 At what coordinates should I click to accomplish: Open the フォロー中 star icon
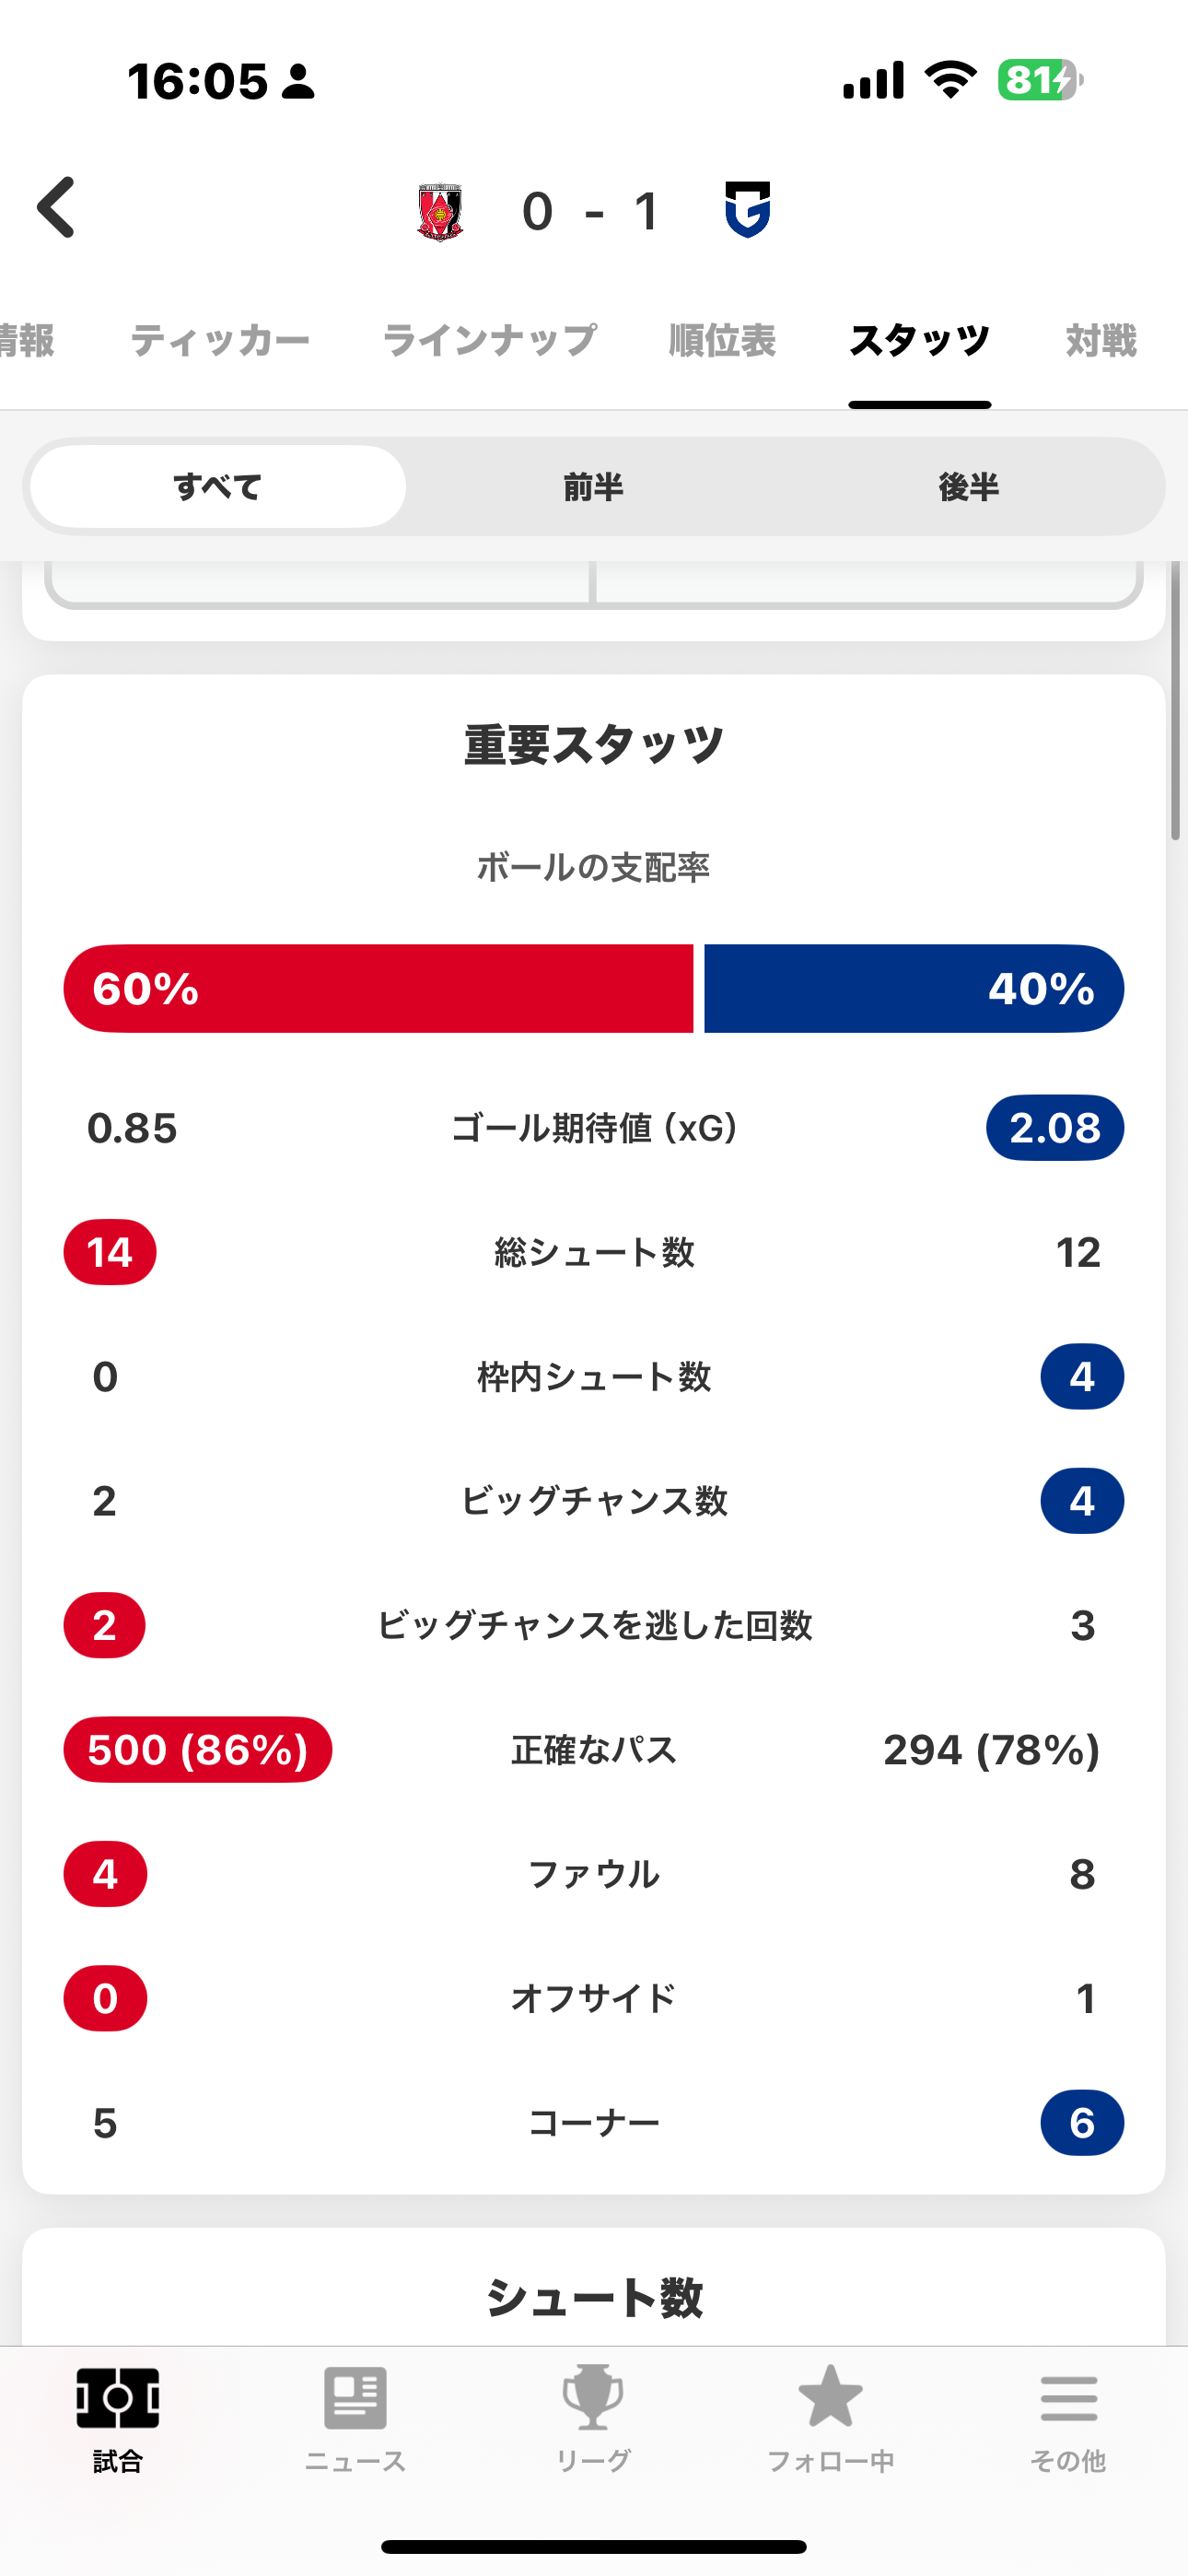click(830, 2396)
